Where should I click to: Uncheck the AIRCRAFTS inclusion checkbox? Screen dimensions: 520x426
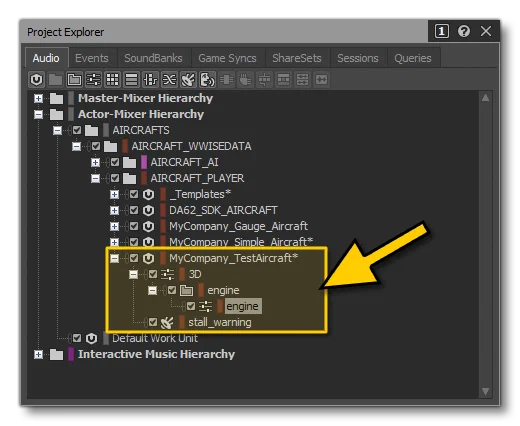pos(77,130)
